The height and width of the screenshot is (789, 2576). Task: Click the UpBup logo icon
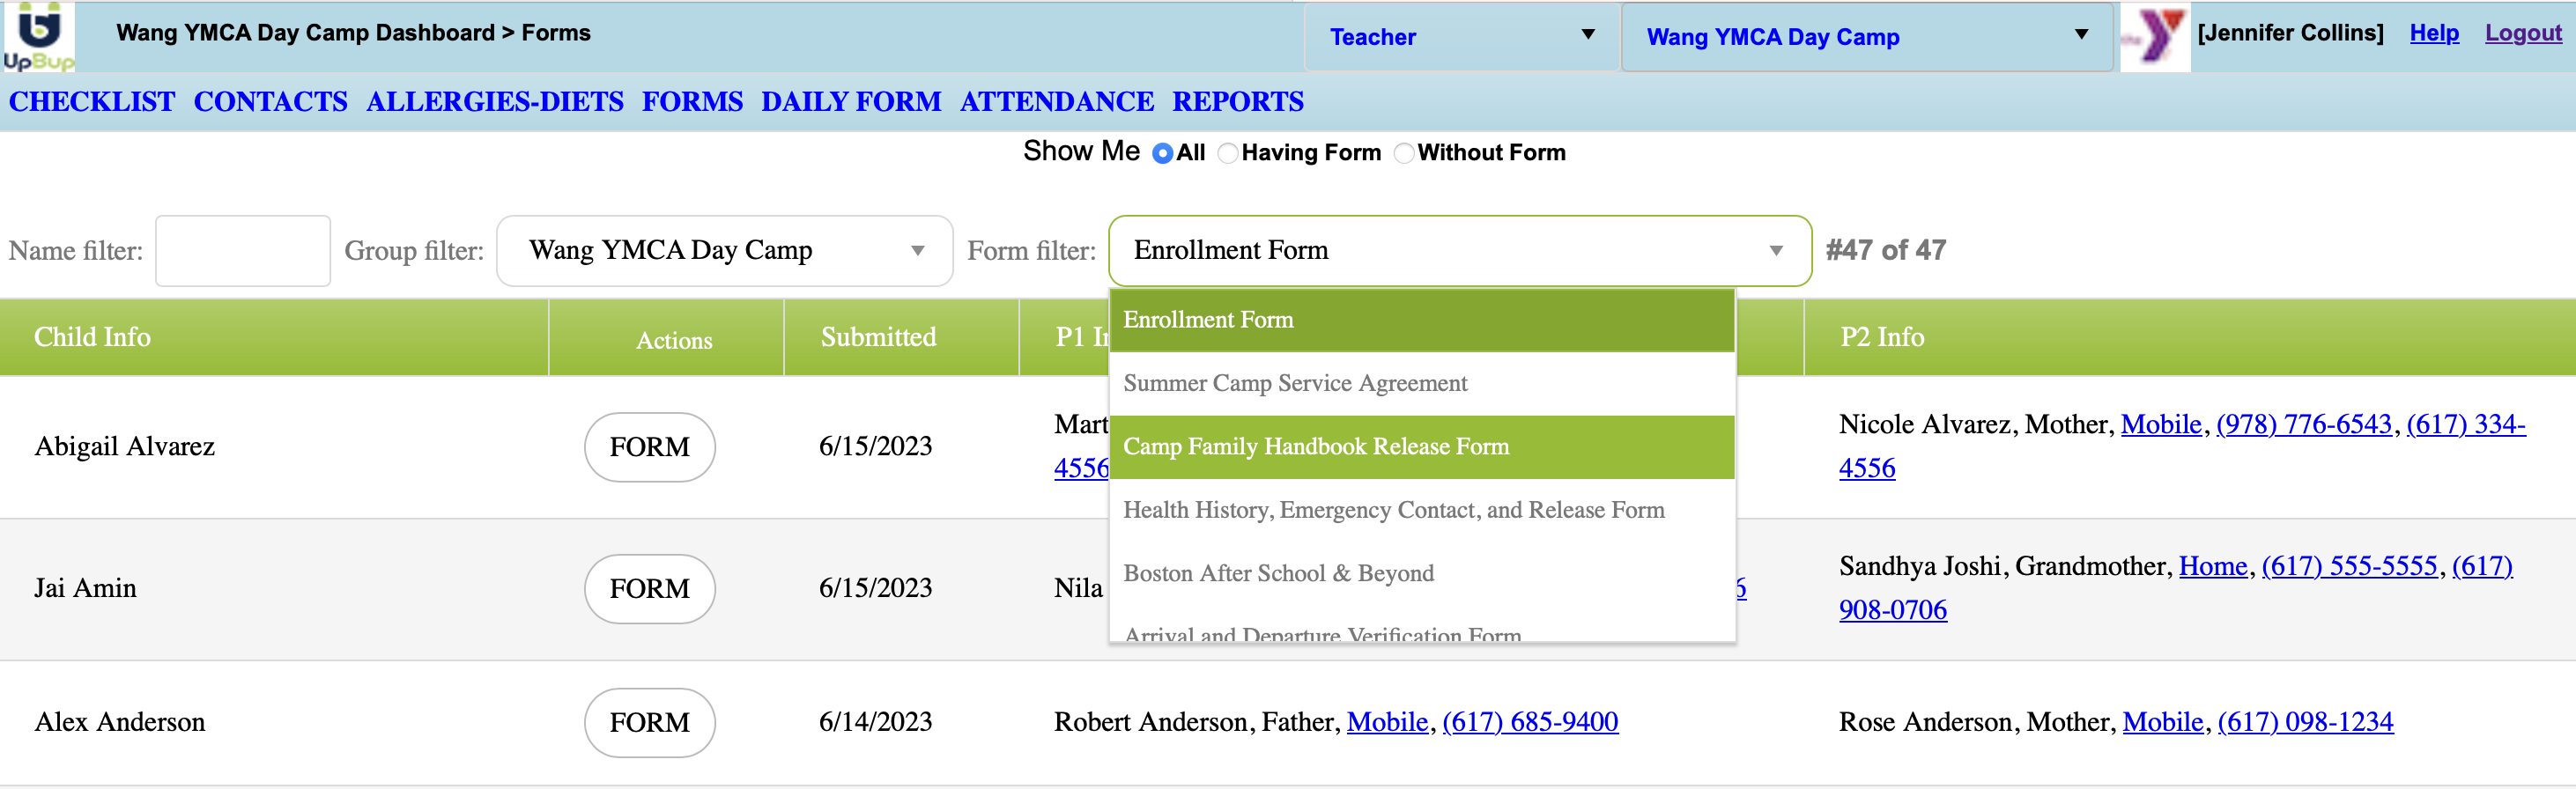pyautogui.click(x=39, y=36)
